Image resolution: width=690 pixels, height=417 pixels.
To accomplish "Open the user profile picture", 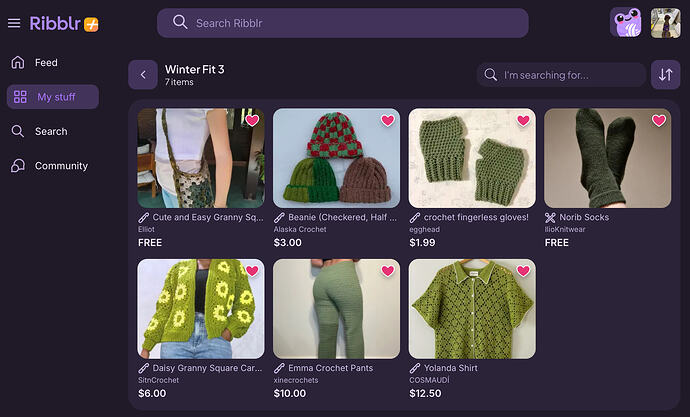I will coord(666,23).
